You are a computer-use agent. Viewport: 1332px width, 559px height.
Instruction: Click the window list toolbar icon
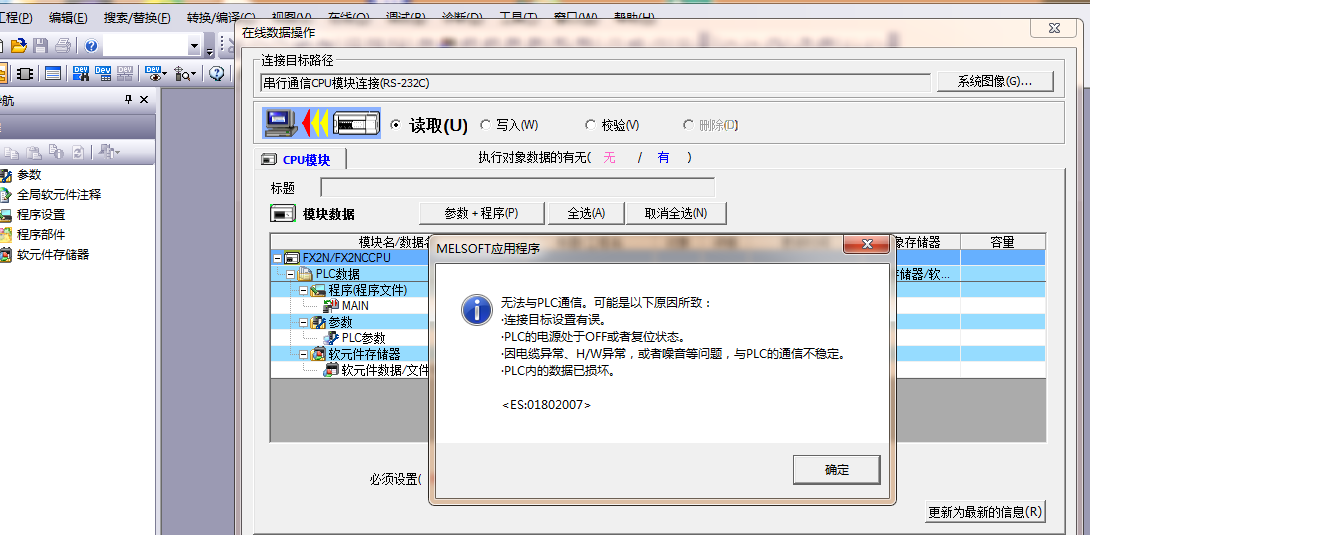pos(52,73)
